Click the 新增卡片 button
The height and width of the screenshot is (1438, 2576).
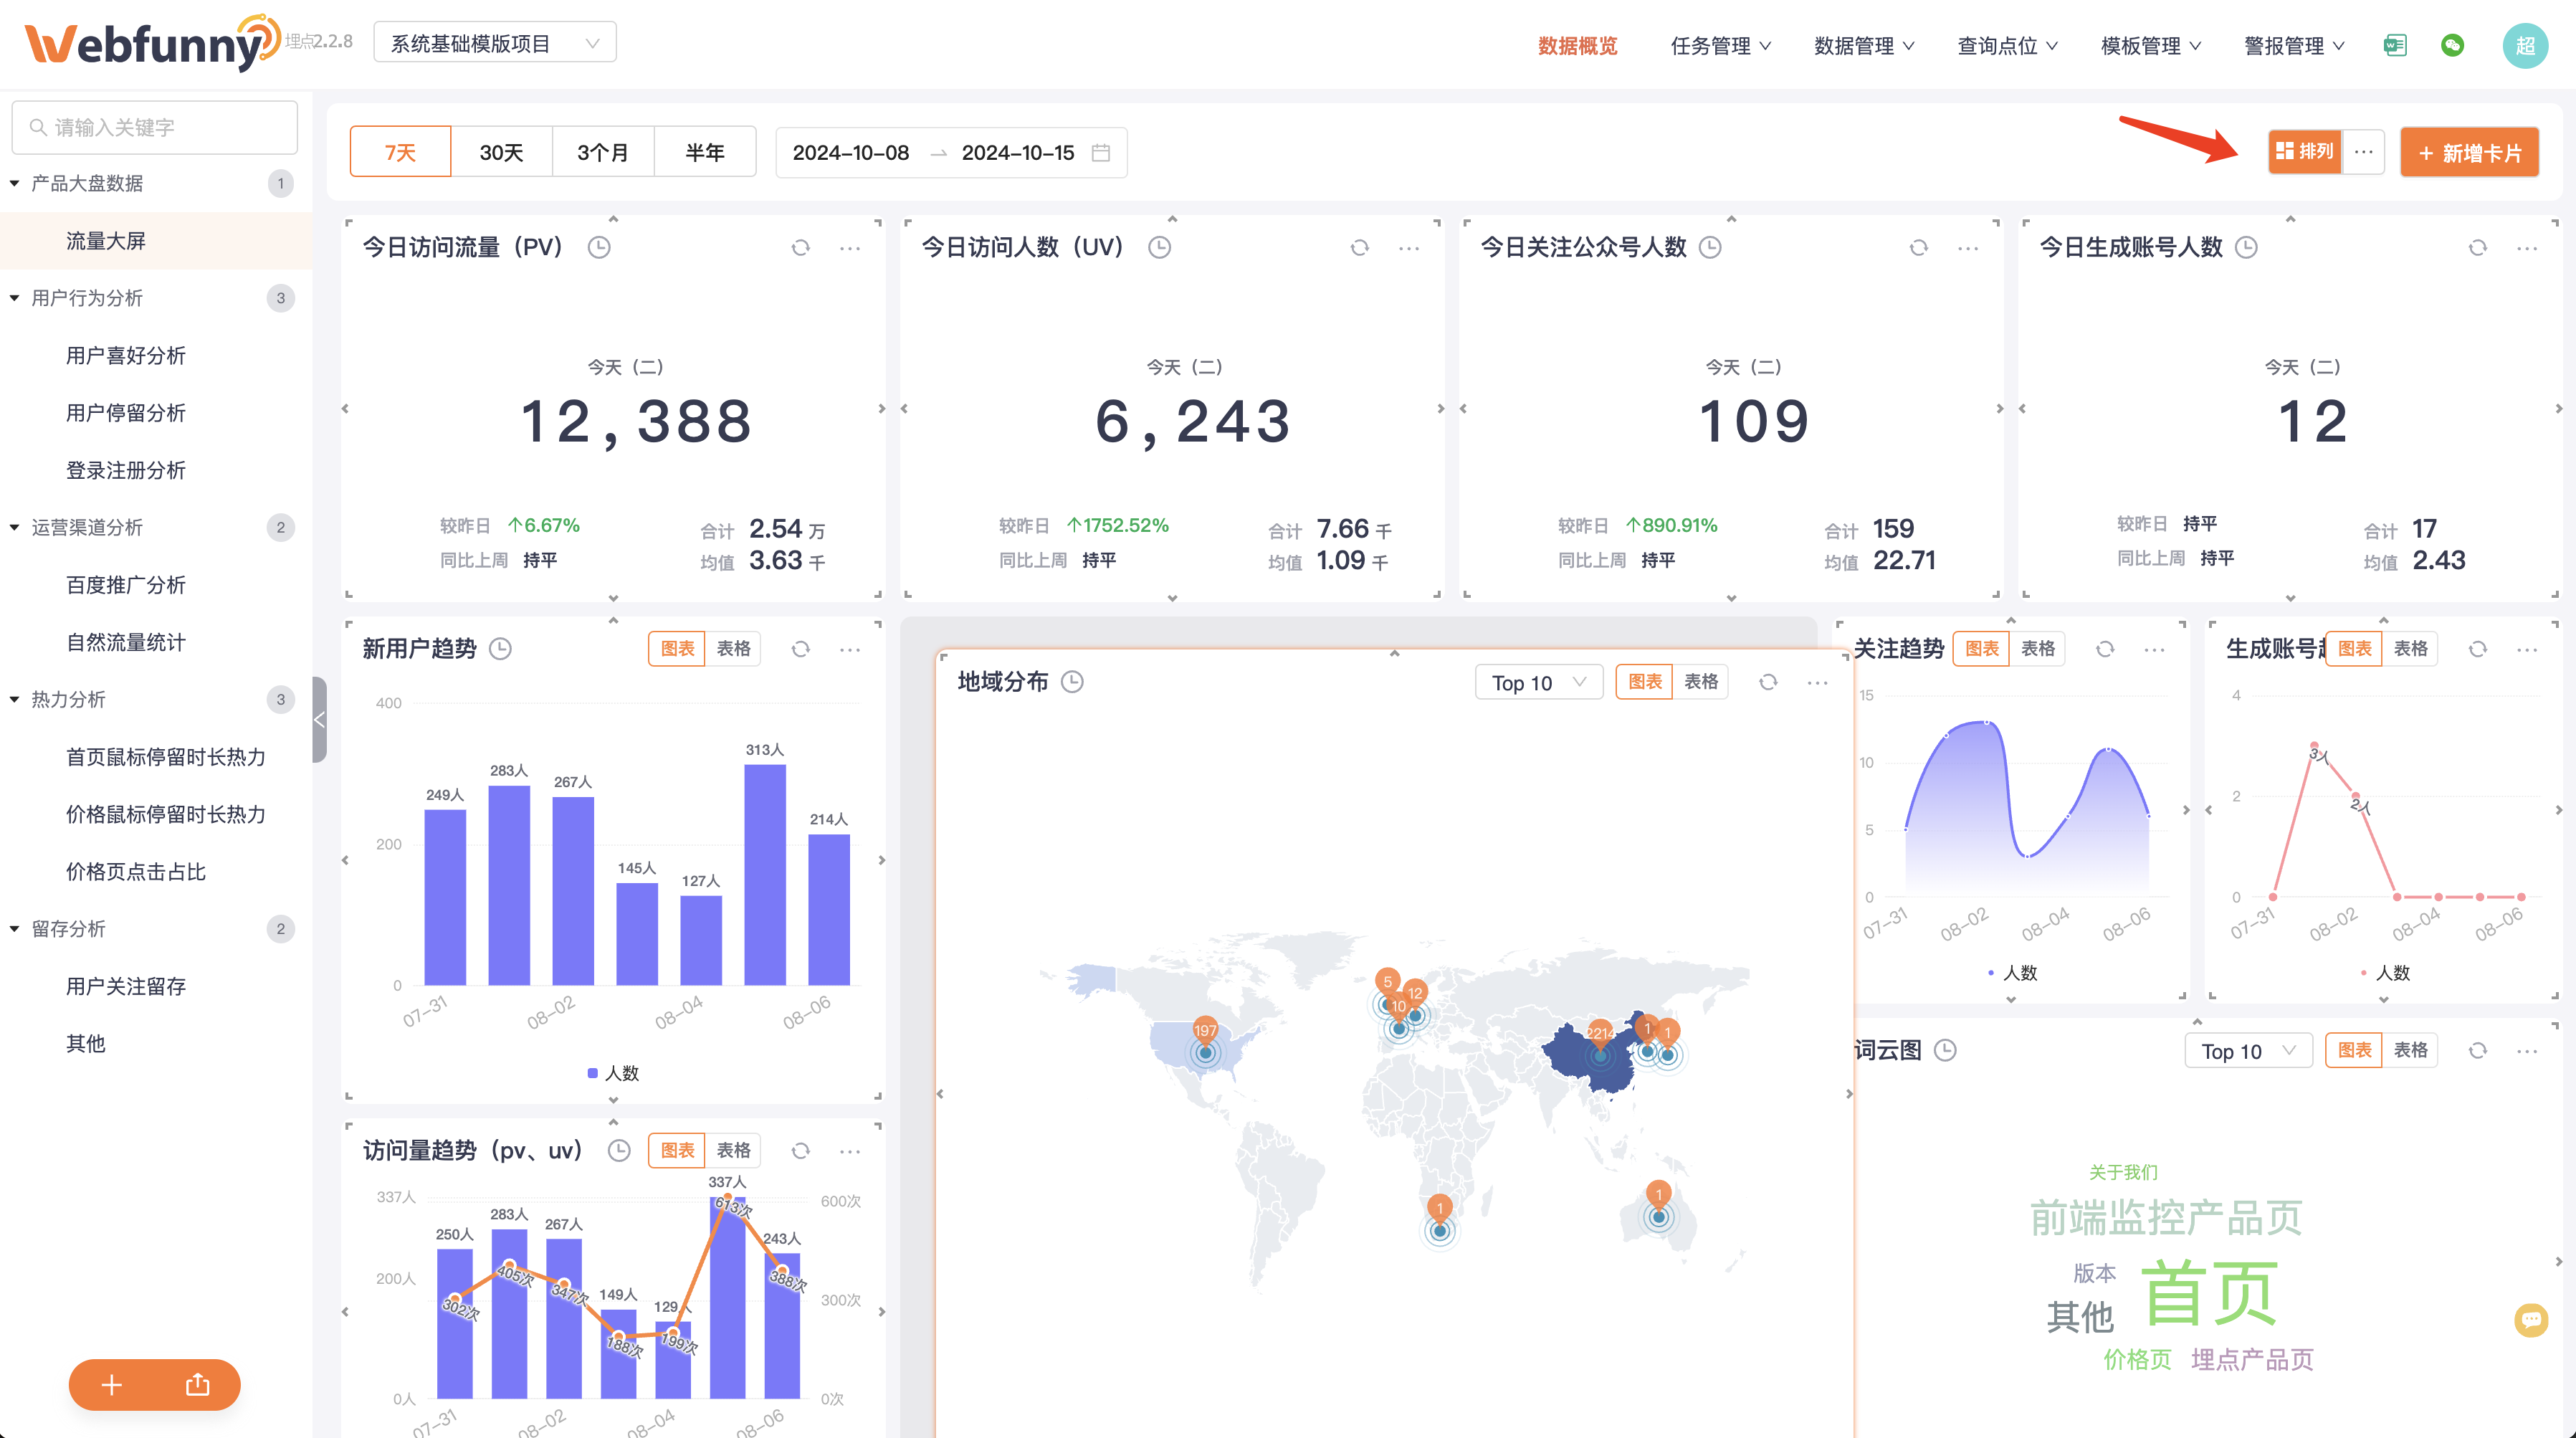(2469, 153)
